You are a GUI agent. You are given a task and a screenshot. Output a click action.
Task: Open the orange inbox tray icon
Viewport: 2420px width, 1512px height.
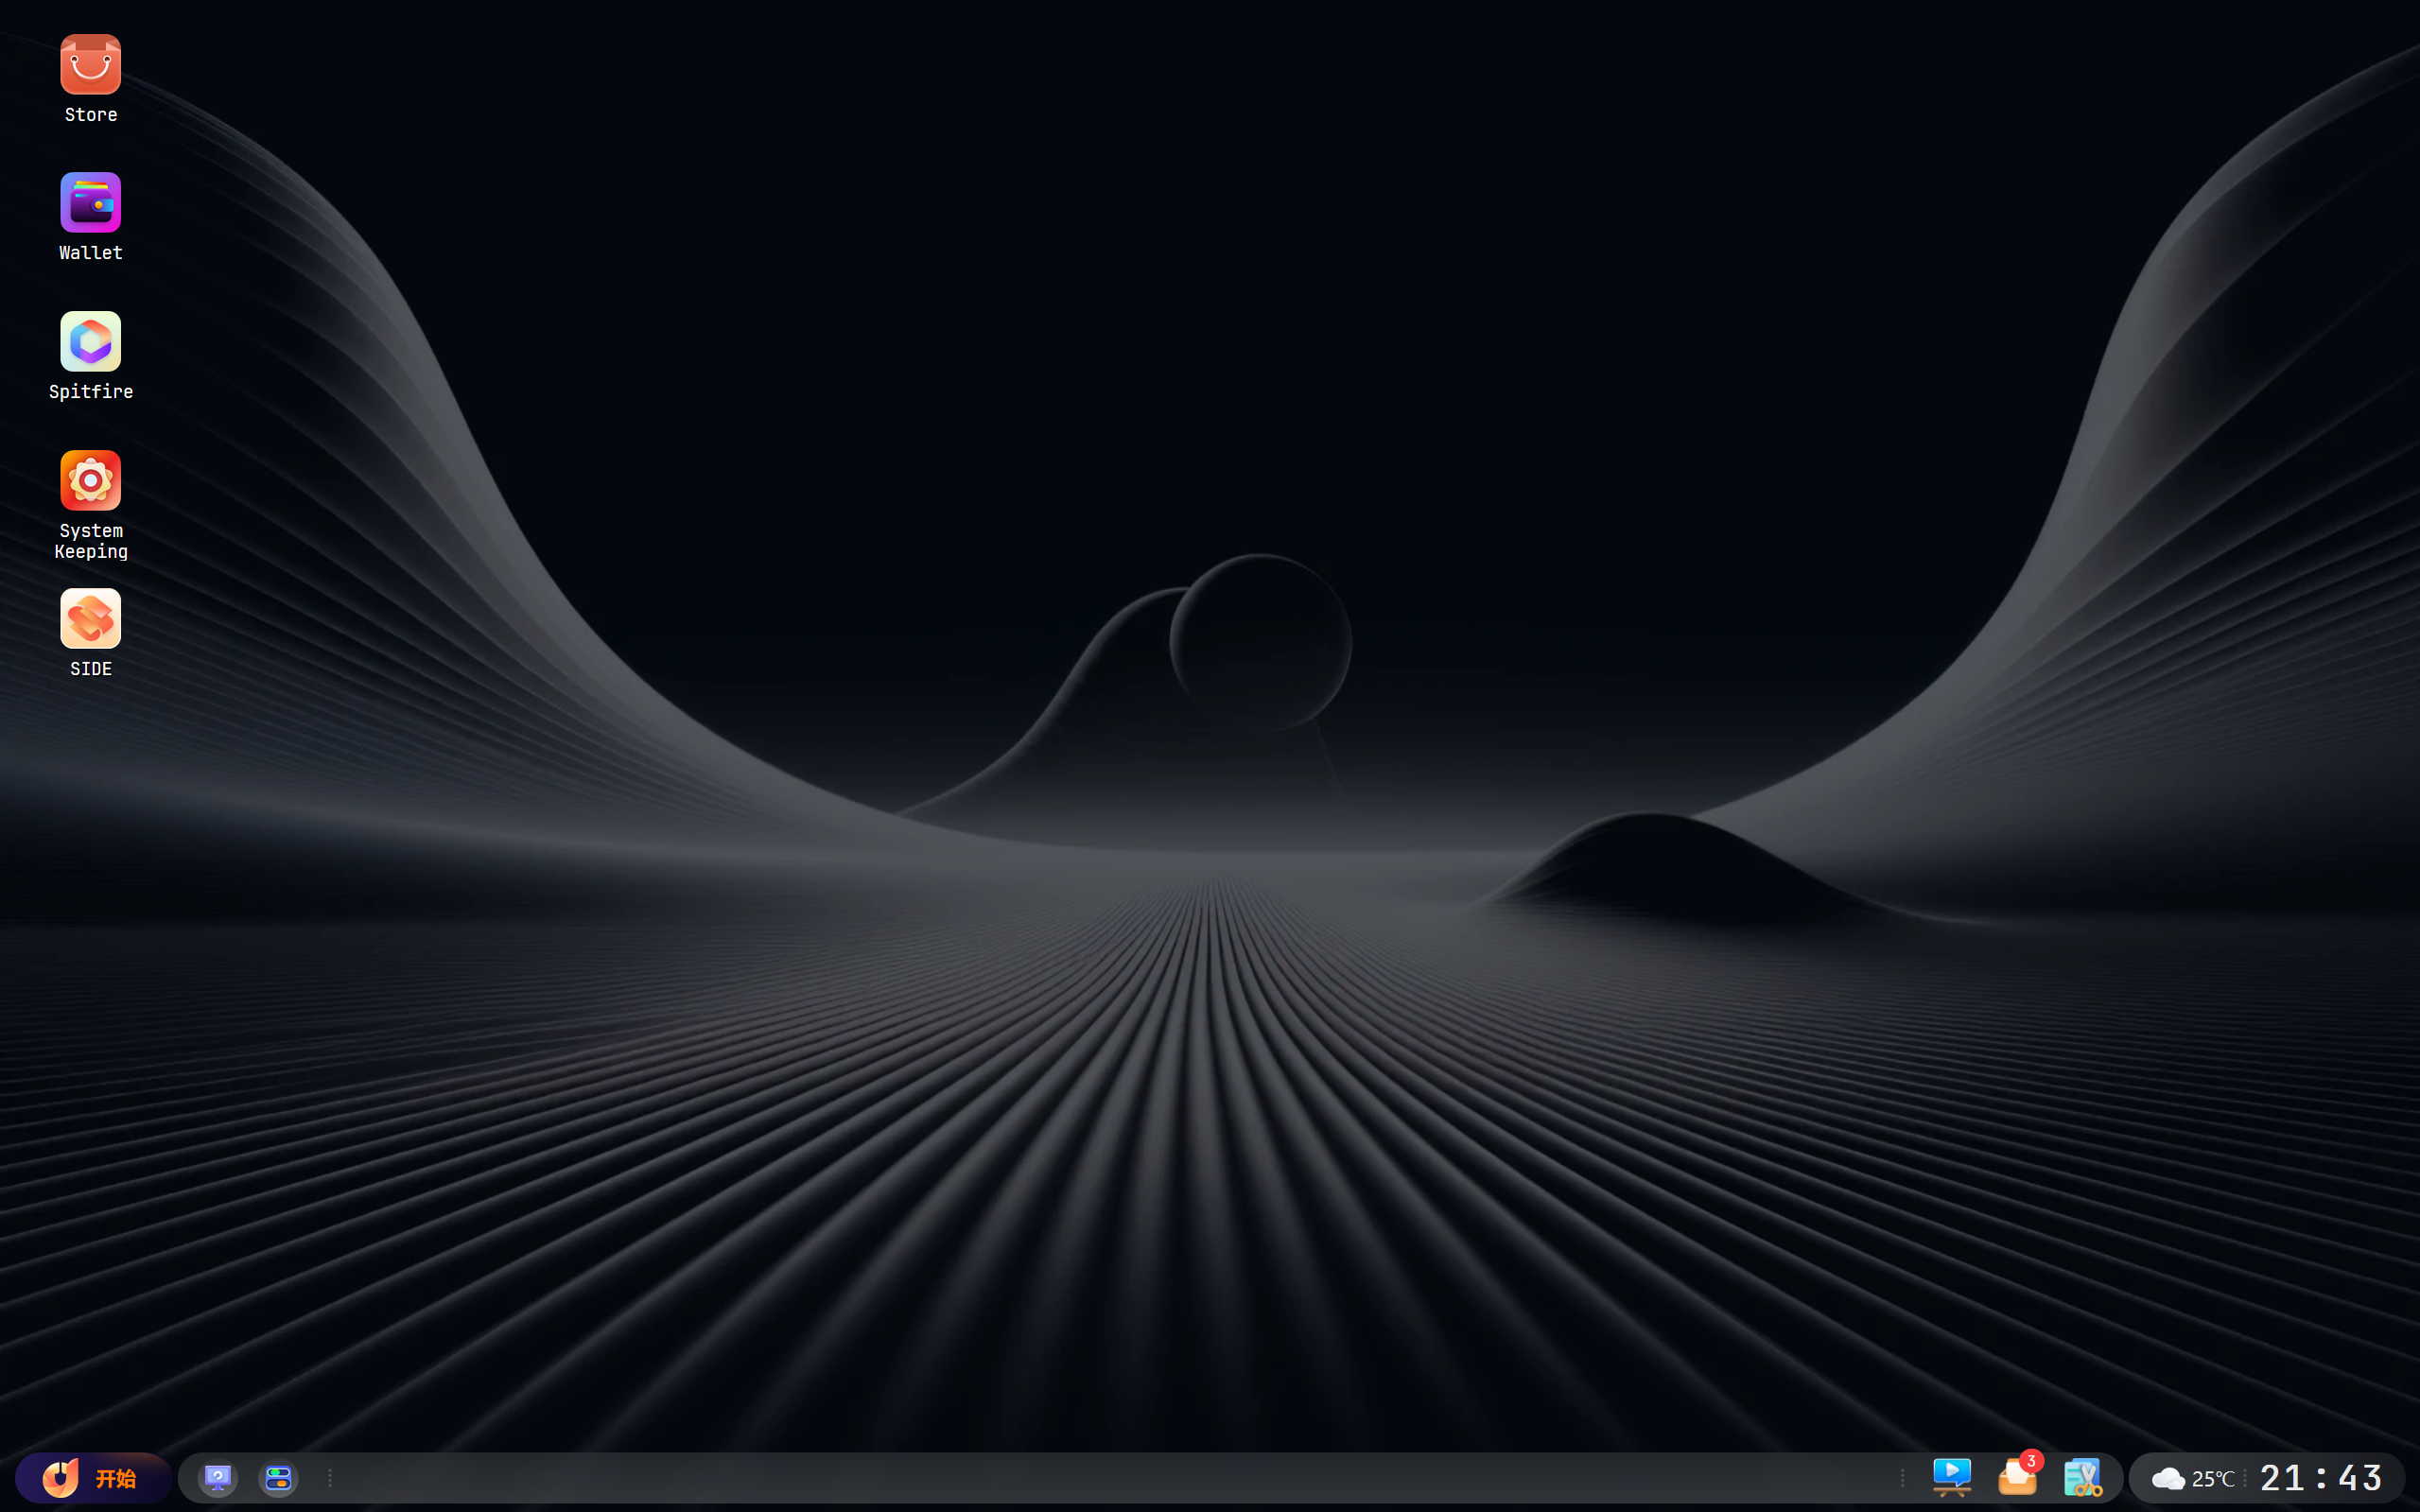pyautogui.click(x=2017, y=1479)
